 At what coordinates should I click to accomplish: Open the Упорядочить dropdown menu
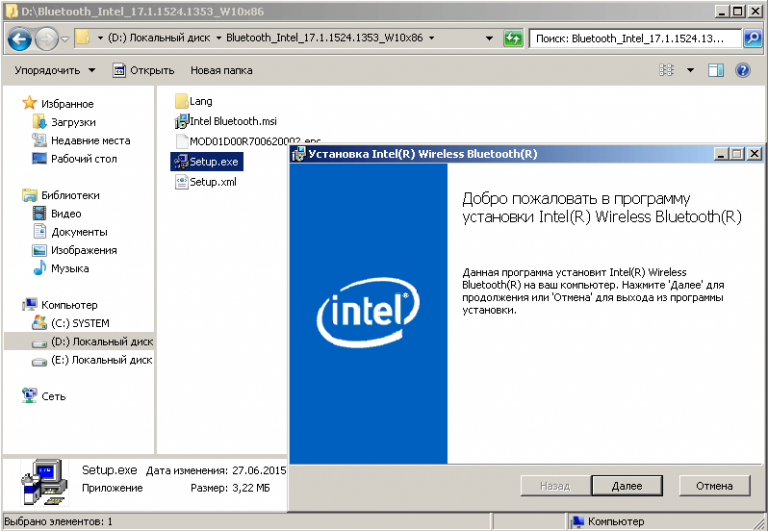(x=55, y=71)
